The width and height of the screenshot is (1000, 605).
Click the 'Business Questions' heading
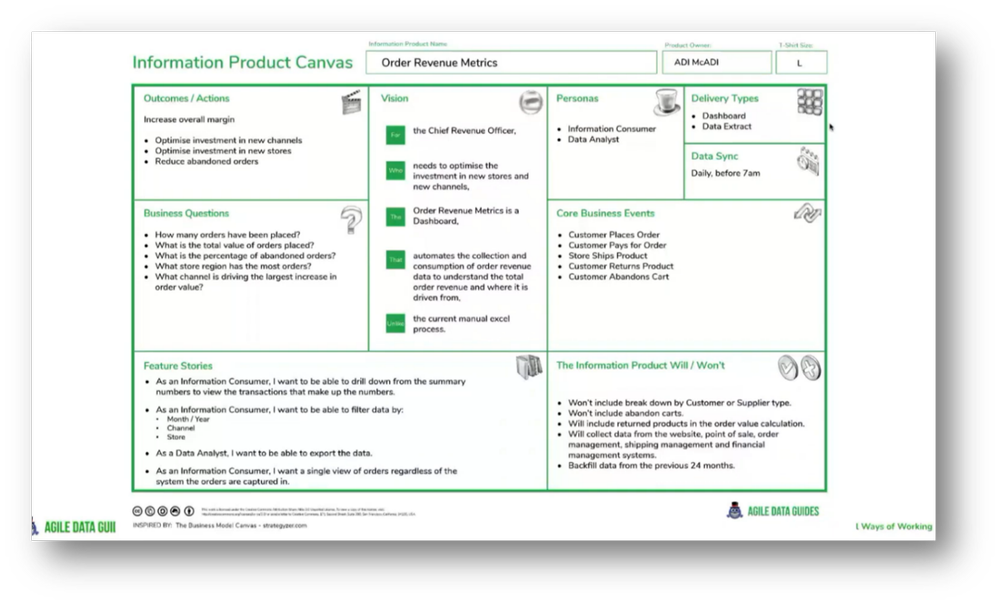coord(186,214)
